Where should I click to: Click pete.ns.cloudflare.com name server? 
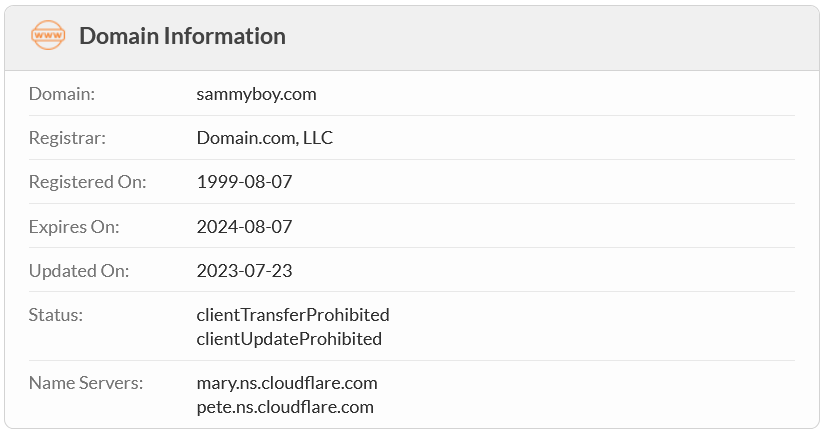pyautogui.click(x=285, y=407)
